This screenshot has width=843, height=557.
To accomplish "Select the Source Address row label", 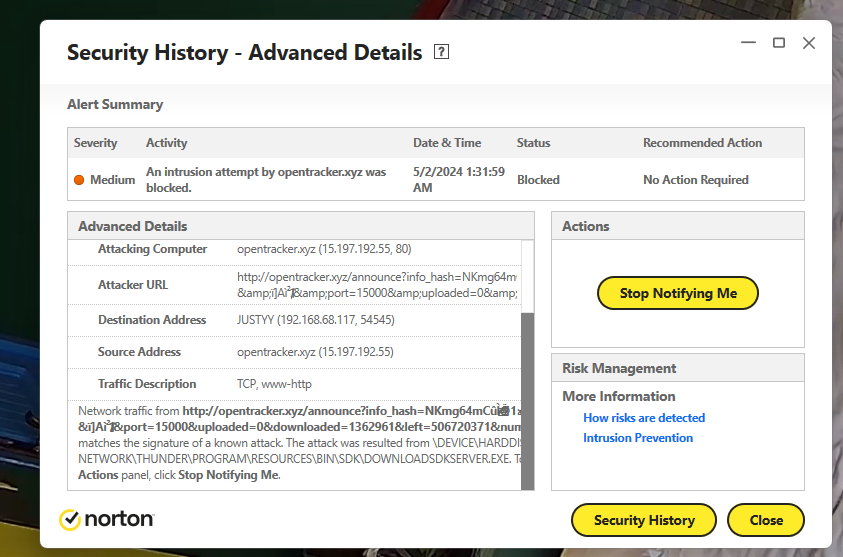I will 139,352.
